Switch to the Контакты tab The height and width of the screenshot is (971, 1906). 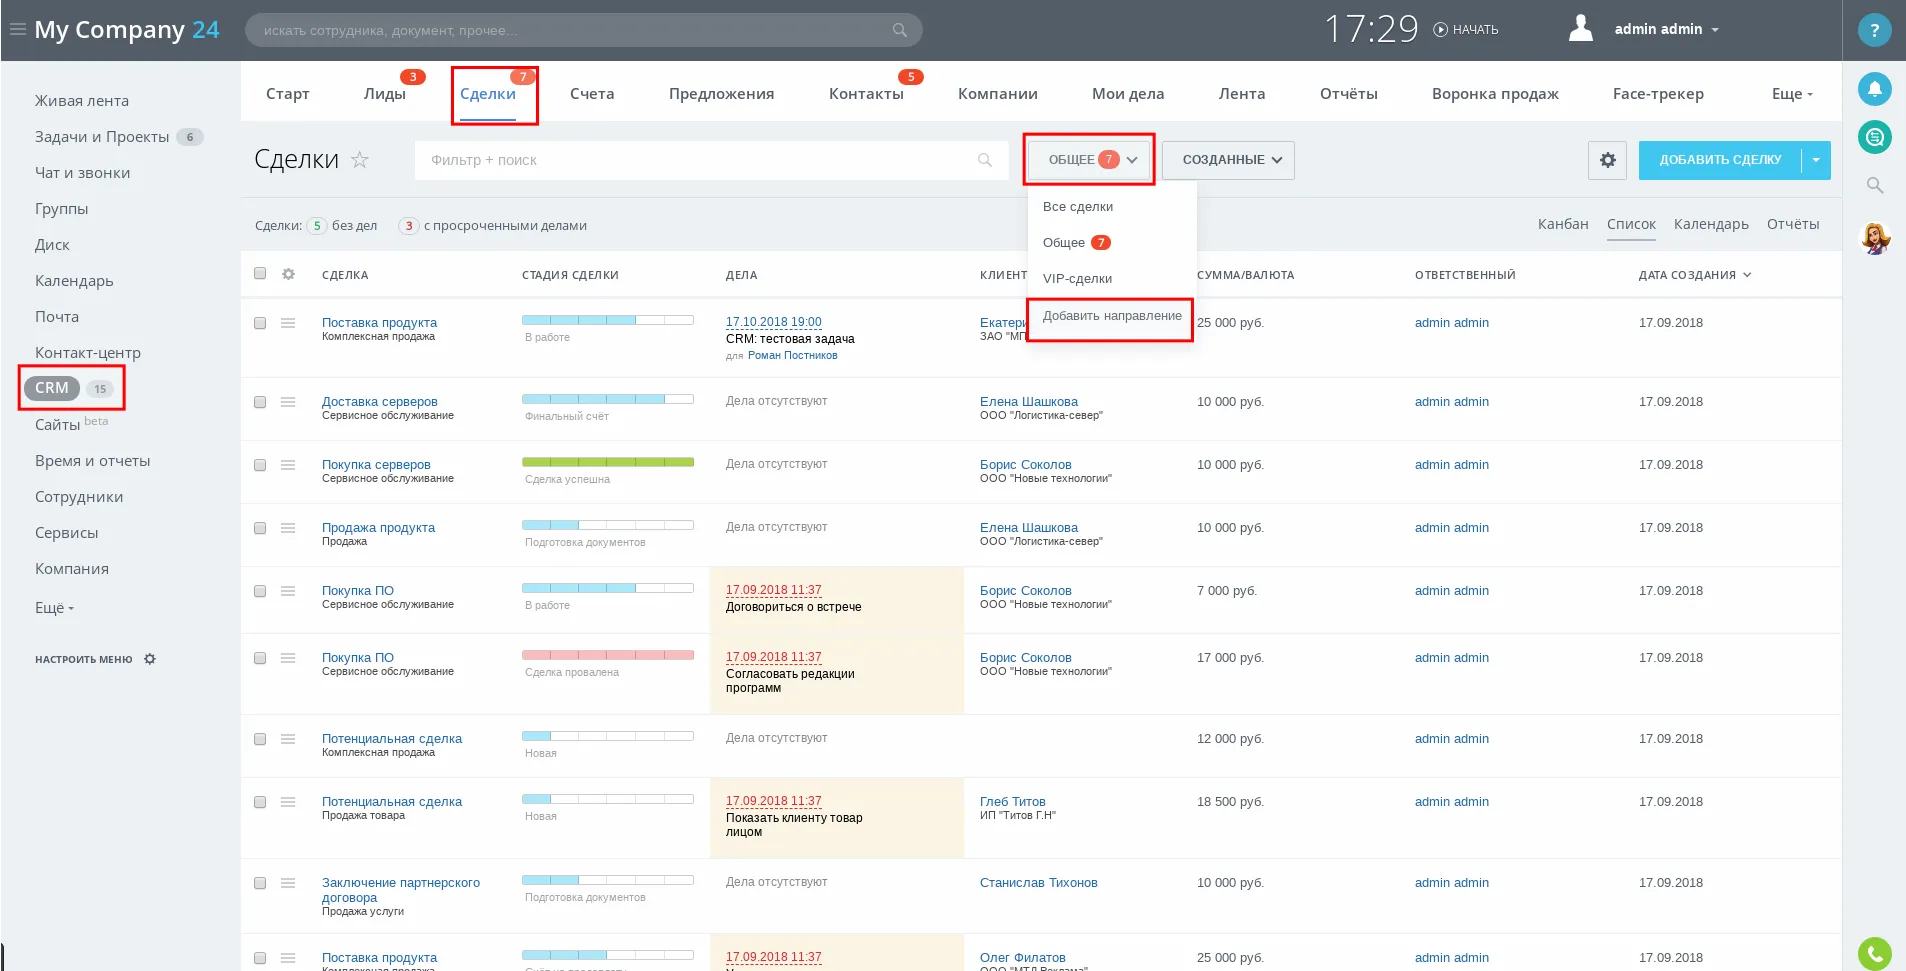pyautogui.click(x=866, y=94)
